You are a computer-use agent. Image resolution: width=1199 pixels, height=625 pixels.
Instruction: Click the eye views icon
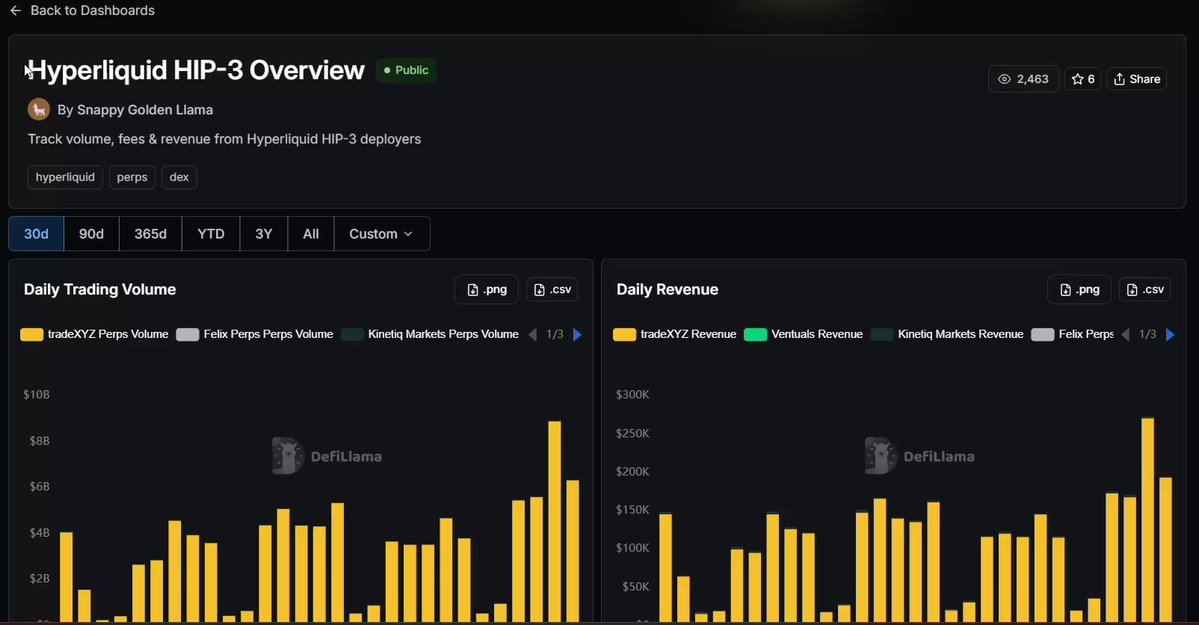pos(1005,79)
